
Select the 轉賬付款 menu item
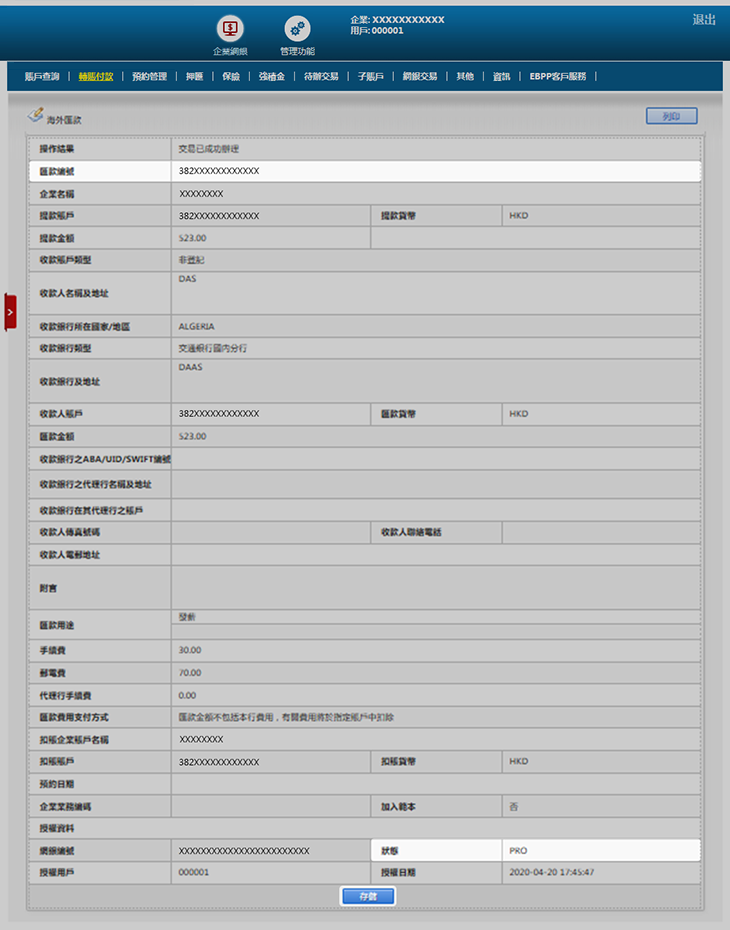point(96,76)
